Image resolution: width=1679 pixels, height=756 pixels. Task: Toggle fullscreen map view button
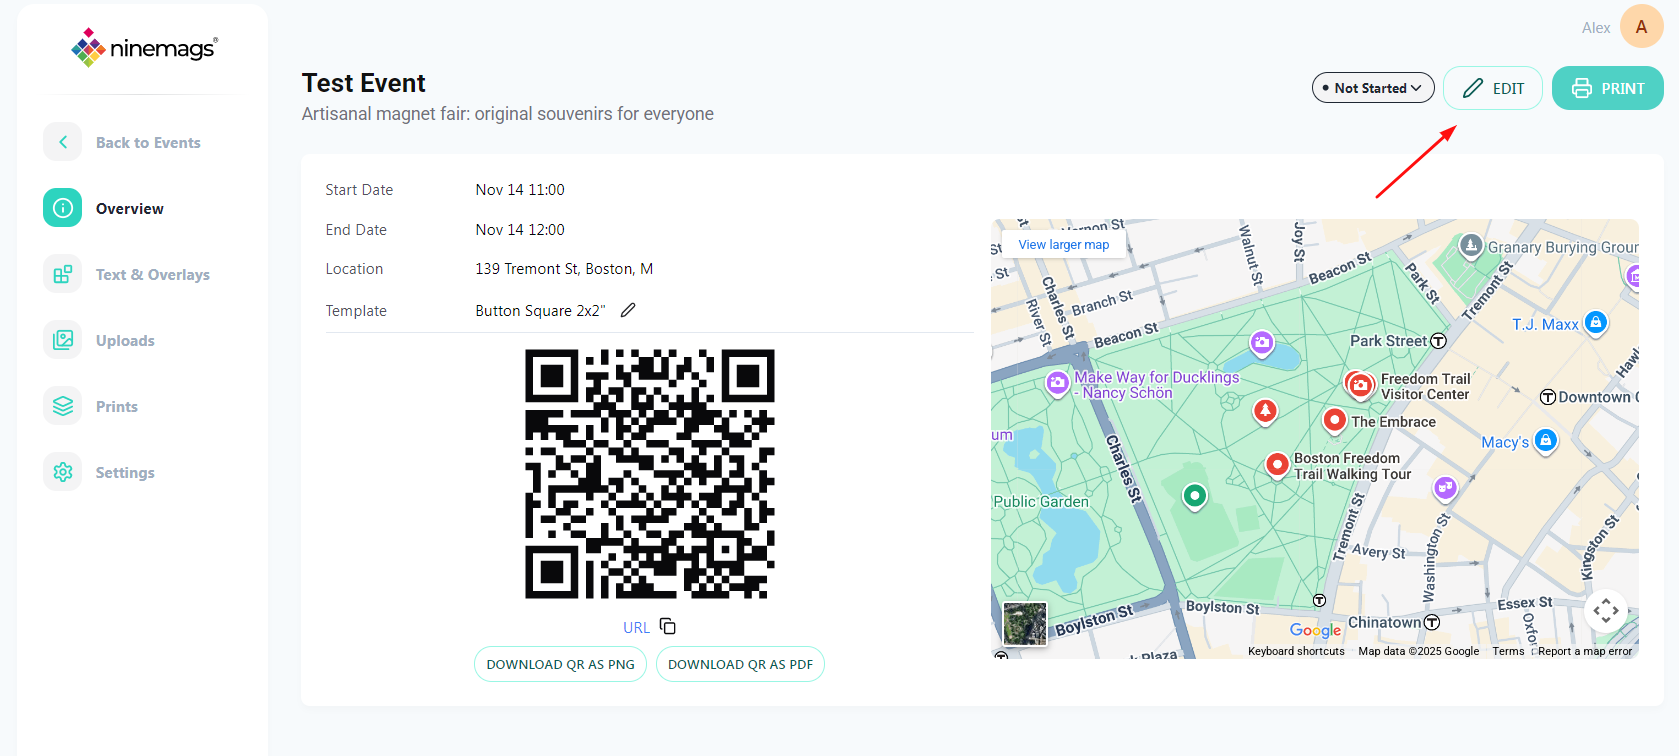click(x=1606, y=610)
